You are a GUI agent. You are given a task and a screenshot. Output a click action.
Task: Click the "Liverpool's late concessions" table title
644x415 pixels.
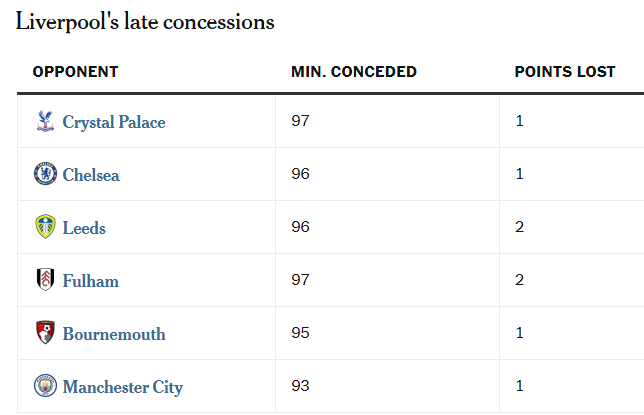[x=145, y=22]
